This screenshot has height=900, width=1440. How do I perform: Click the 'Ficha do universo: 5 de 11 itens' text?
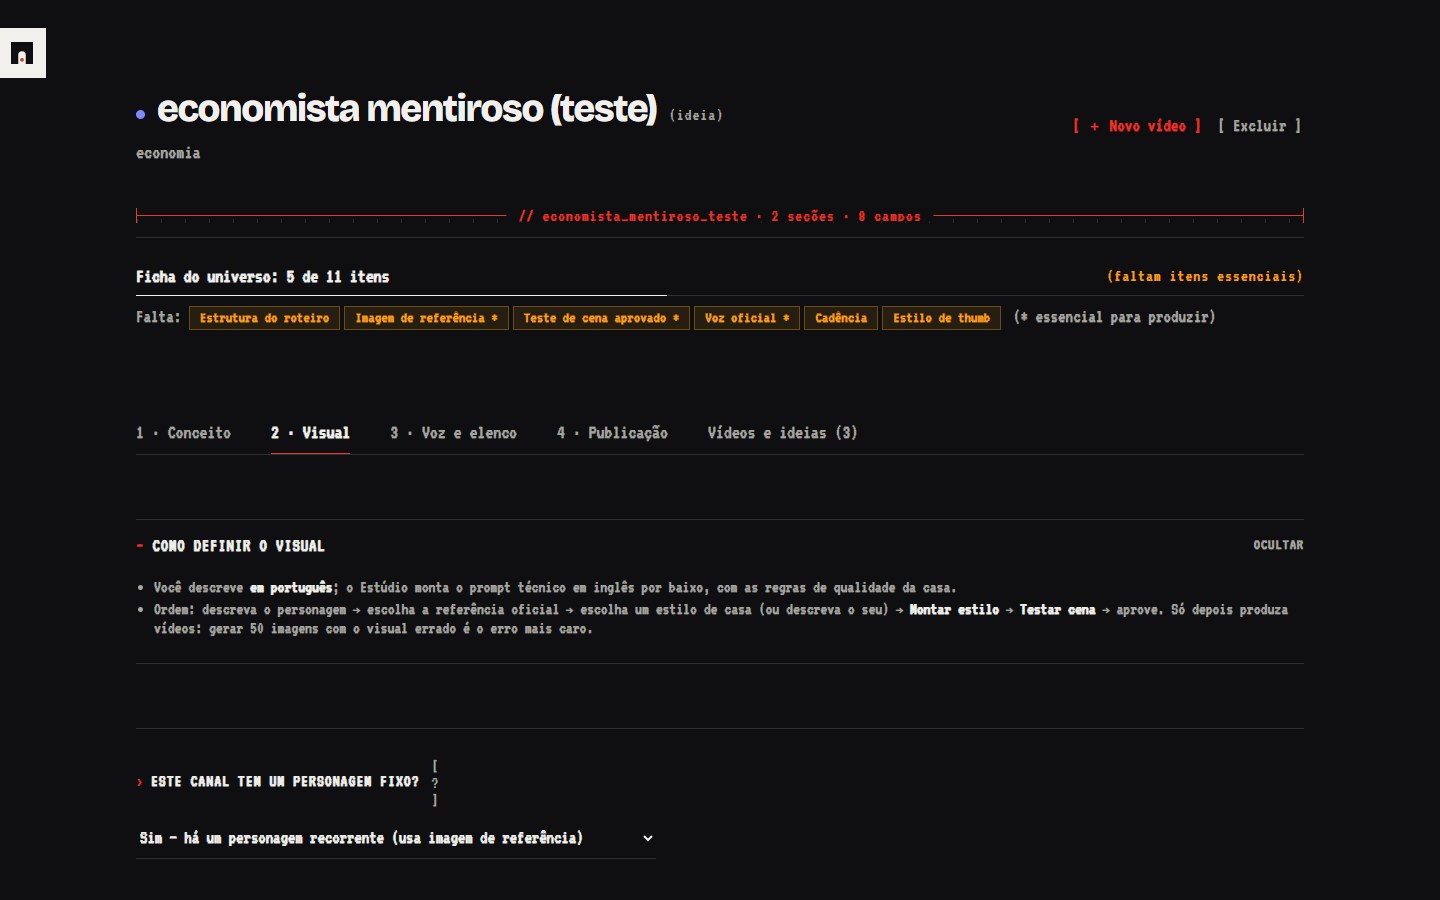(x=263, y=277)
